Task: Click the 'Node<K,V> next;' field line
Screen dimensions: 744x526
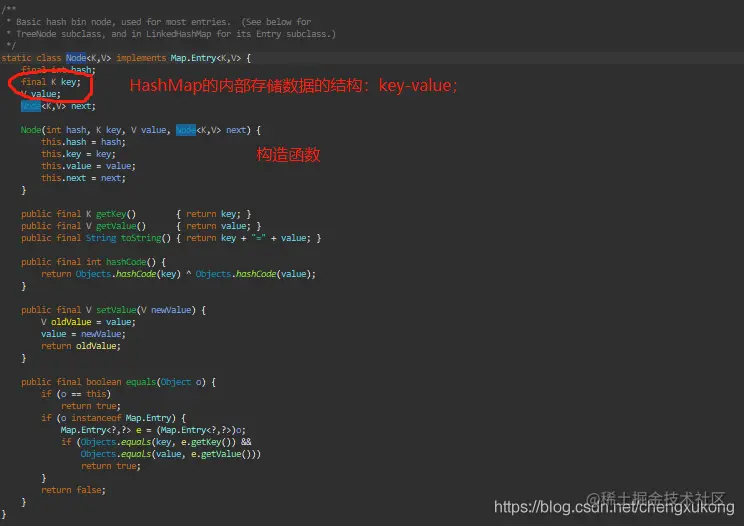Action: 58,106
